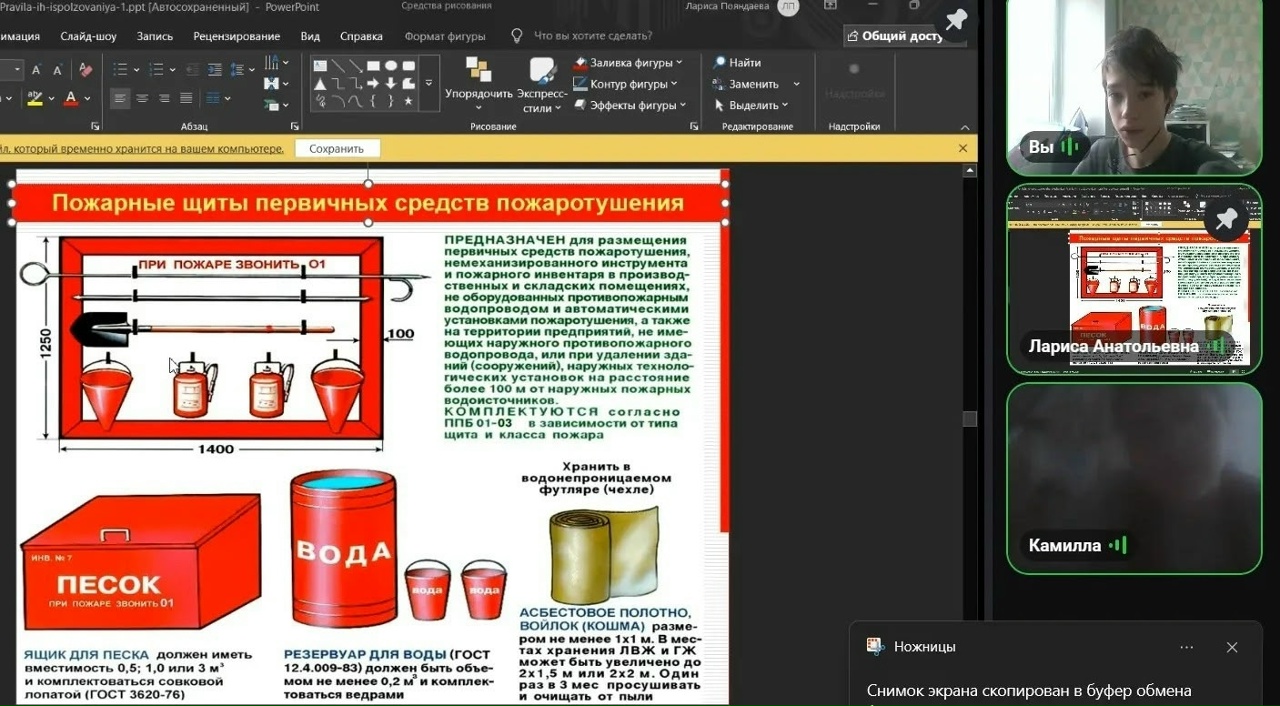Open the Контур фигуры dropdown
The width and height of the screenshot is (1280, 706).
tap(674, 84)
